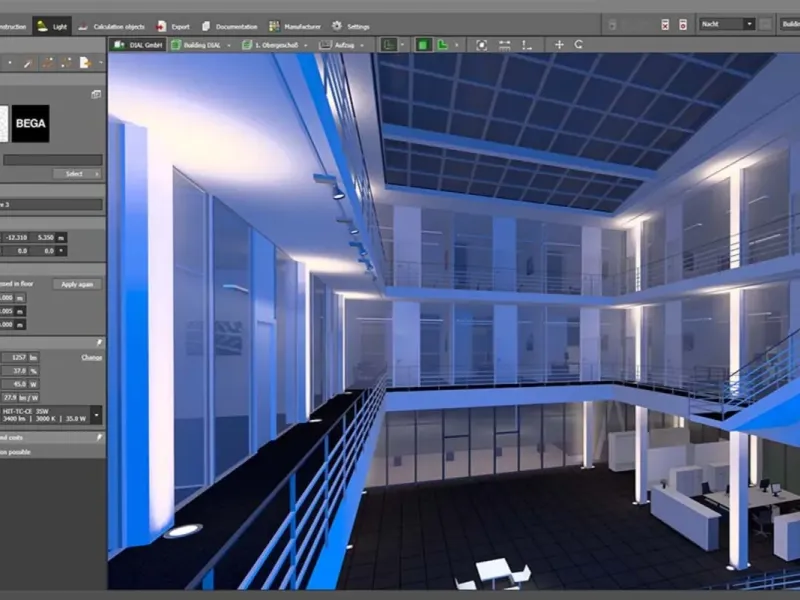
Task: Click the grayed calculator icon
Action: [613, 24]
